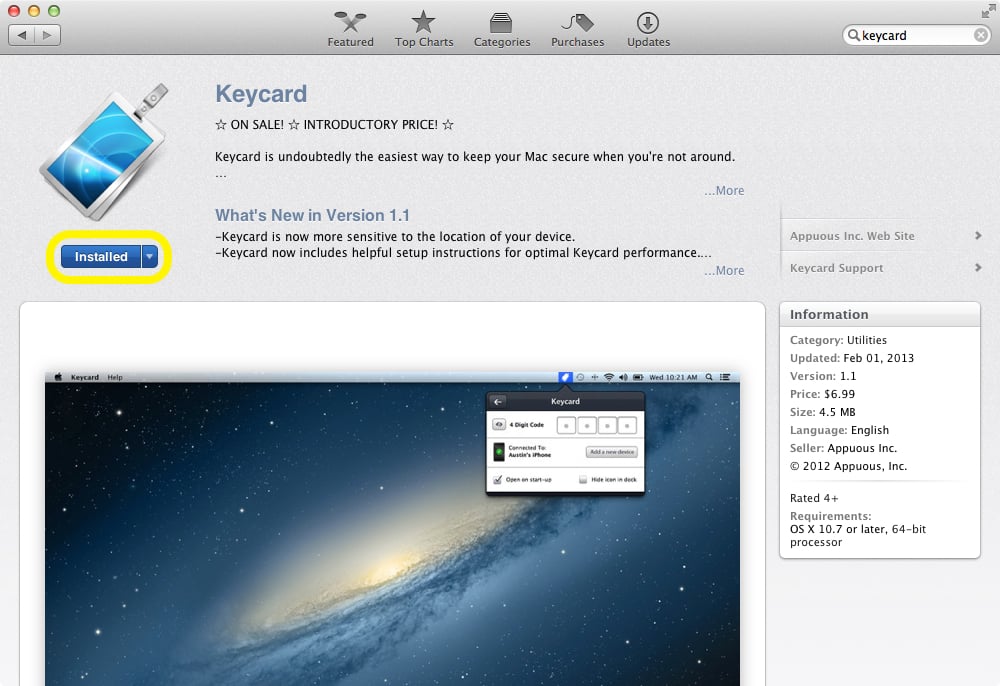Click the Keycard desktop screenshot preview
The image size is (1000, 686).
pos(392,529)
